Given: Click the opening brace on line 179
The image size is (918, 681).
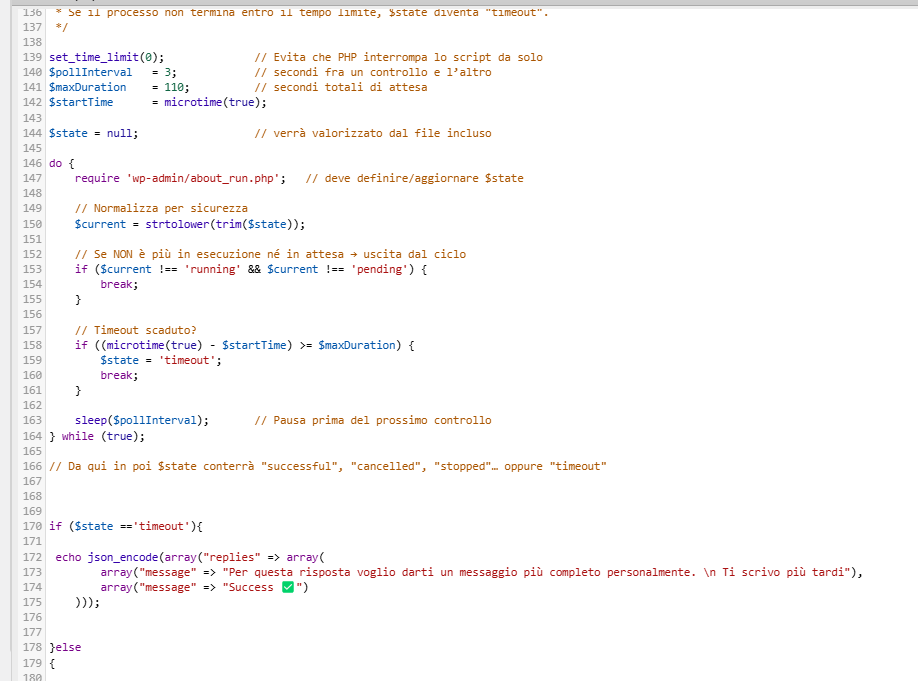Looking at the screenshot, I should (52, 663).
